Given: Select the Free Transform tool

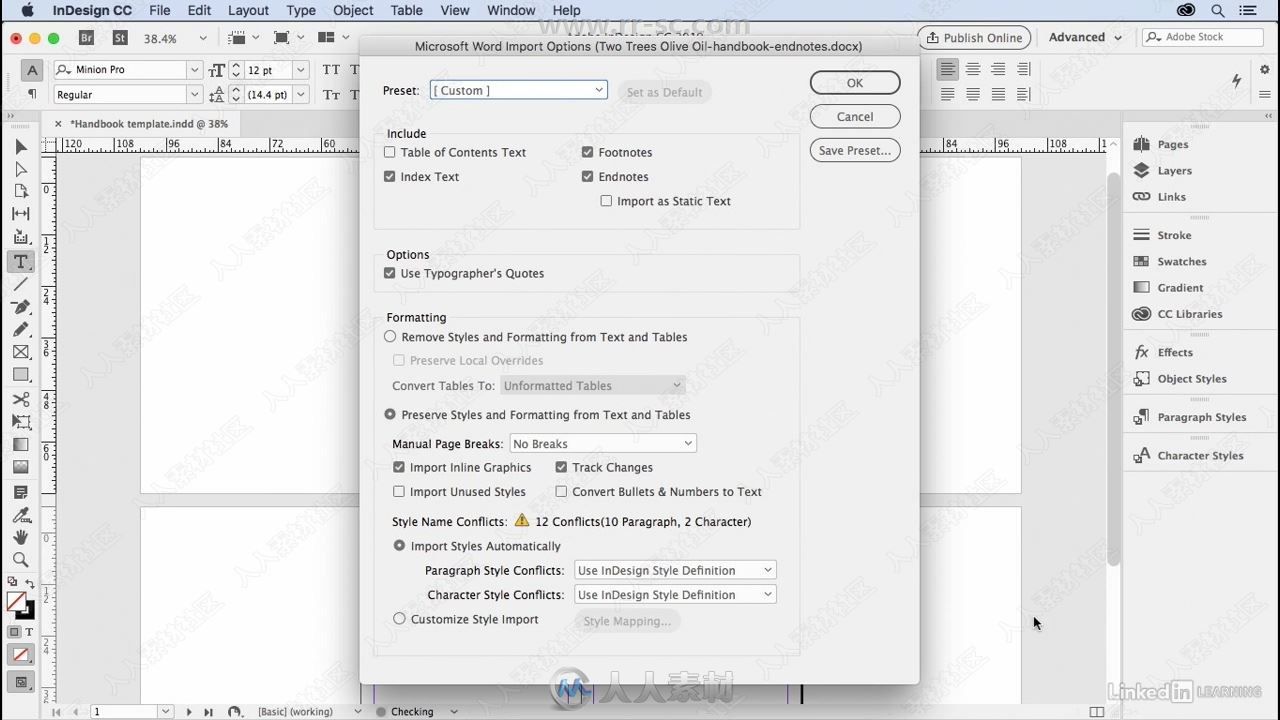Looking at the screenshot, I should (x=20, y=422).
